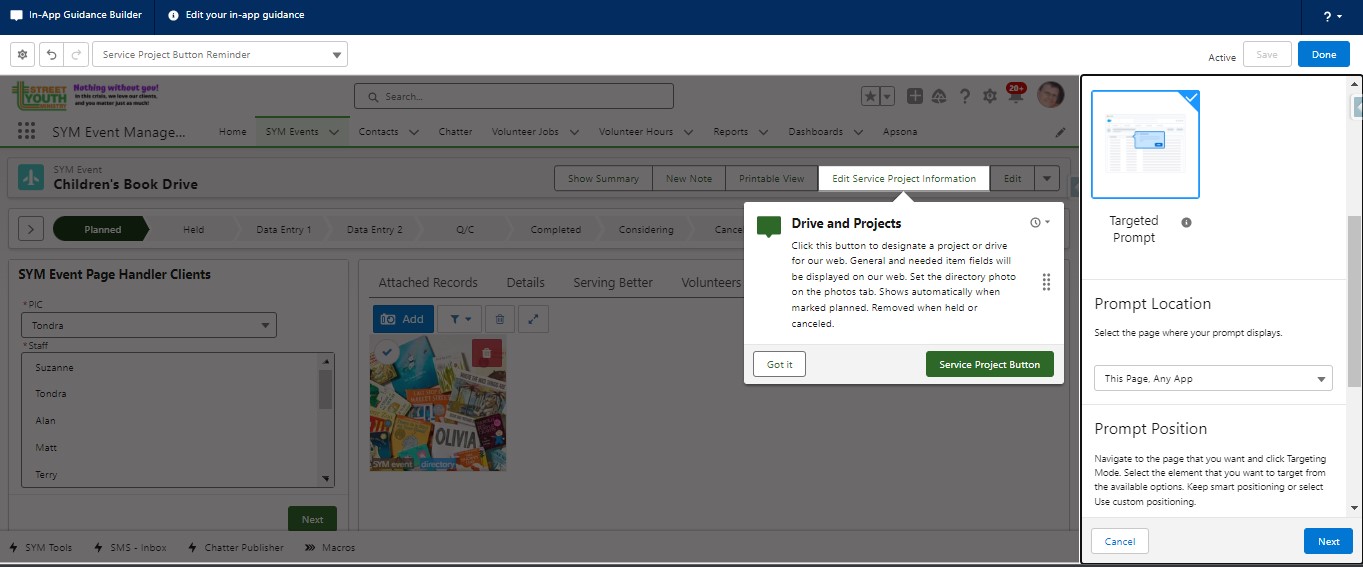The width and height of the screenshot is (1363, 567).
Task: Click the search input field
Action: point(513,96)
